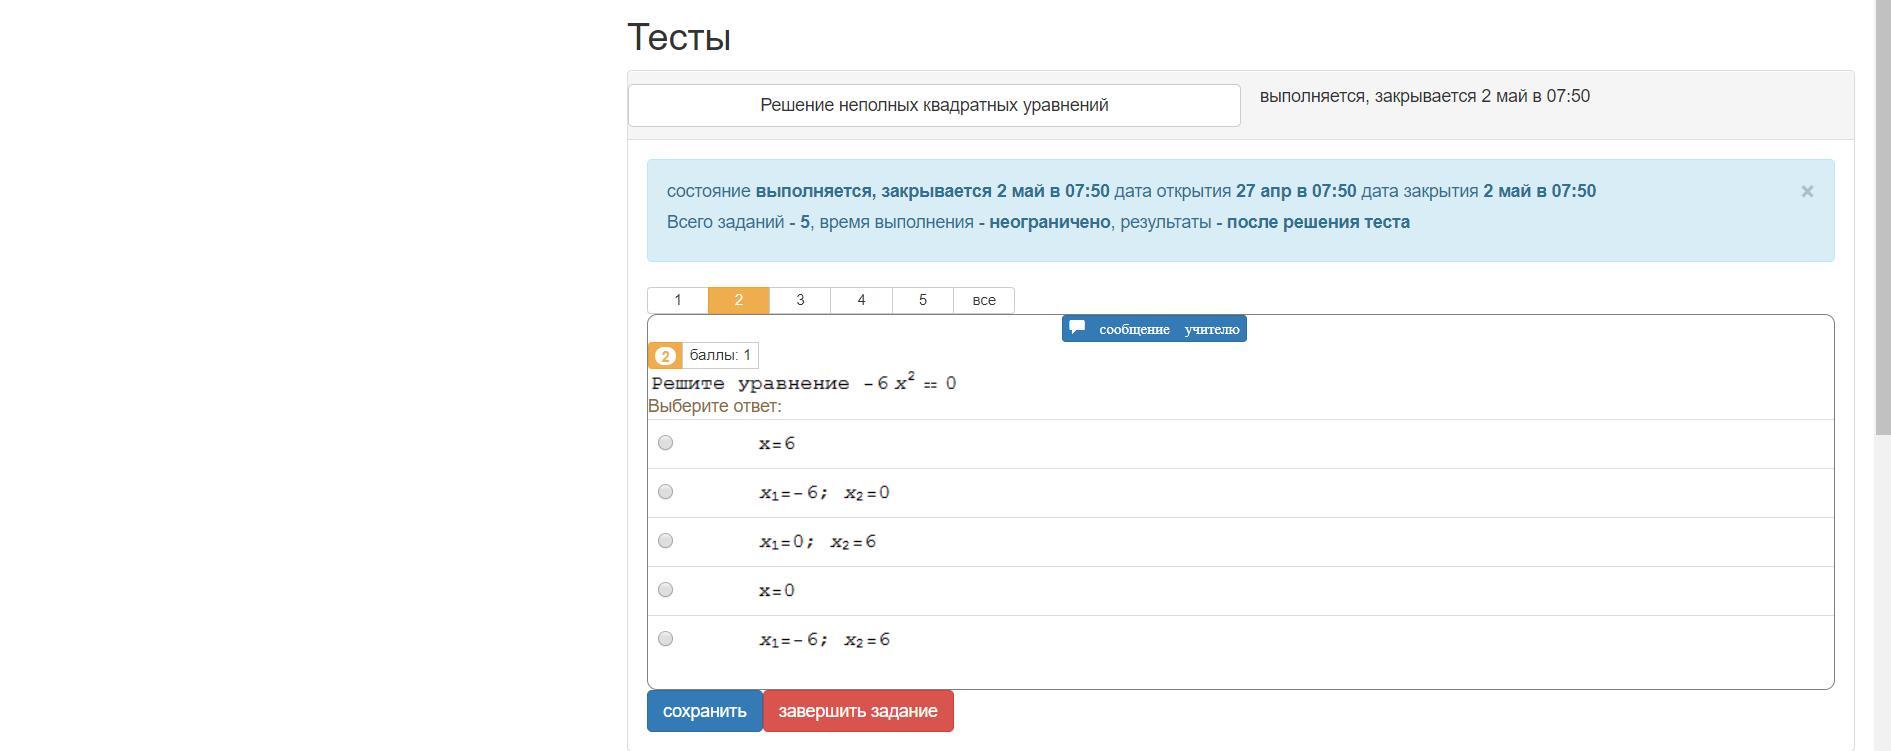The image size is (1891, 751).
Task: Select the x=0 radio option
Action: [666, 590]
